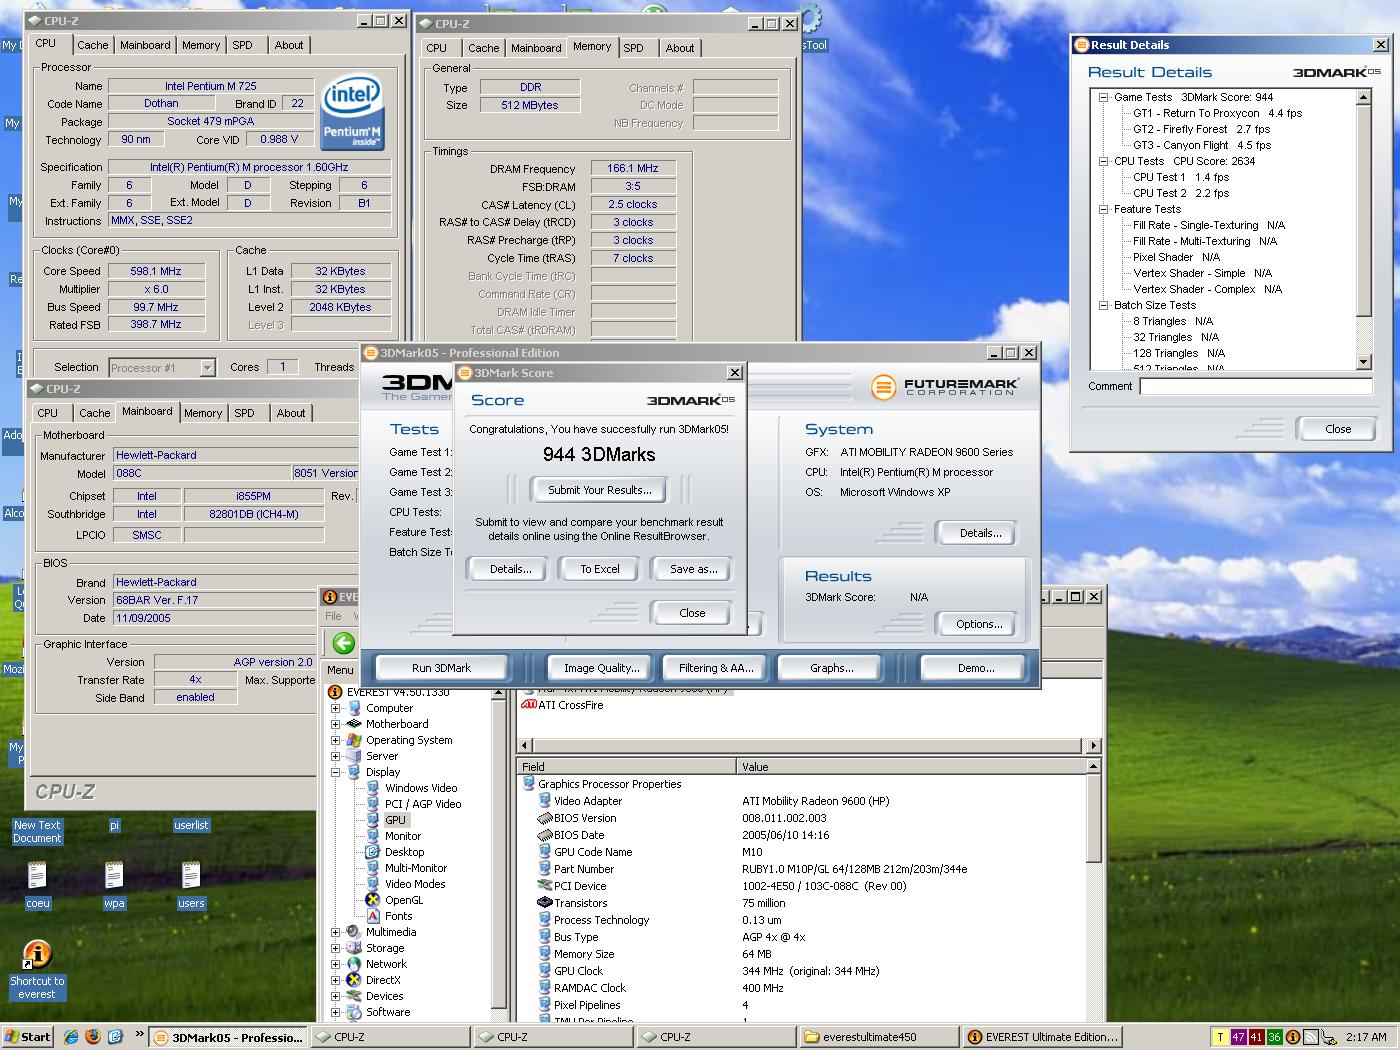Click the Network globe icon in EVEREST tree
The height and width of the screenshot is (1050, 1400).
pos(353,964)
